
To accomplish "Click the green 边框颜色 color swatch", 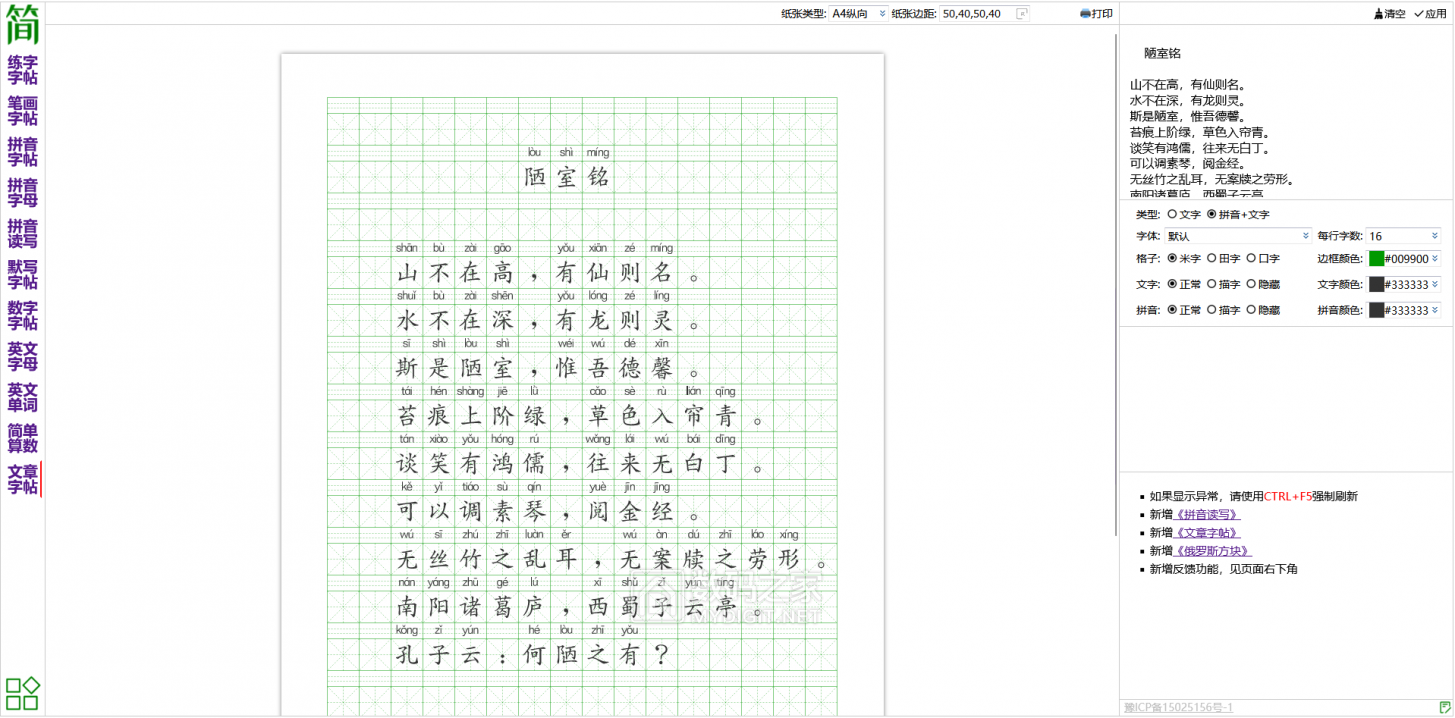I will (x=1376, y=259).
